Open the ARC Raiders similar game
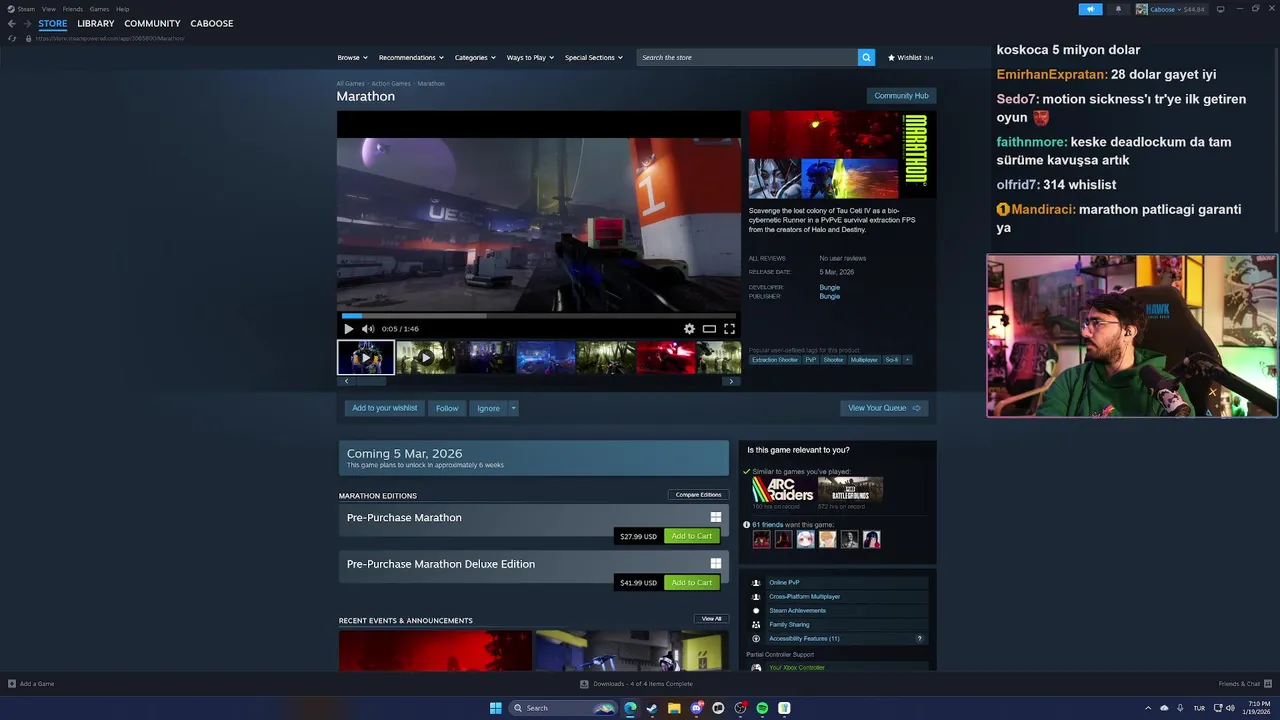The image size is (1280, 720). (x=783, y=489)
